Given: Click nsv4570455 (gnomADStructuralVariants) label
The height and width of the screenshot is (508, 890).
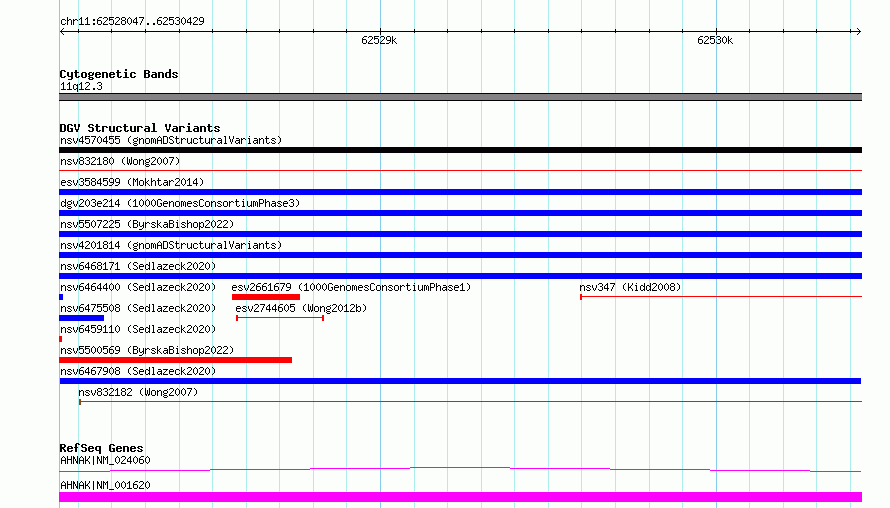Looking at the screenshot, I should pyautogui.click(x=171, y=140).
